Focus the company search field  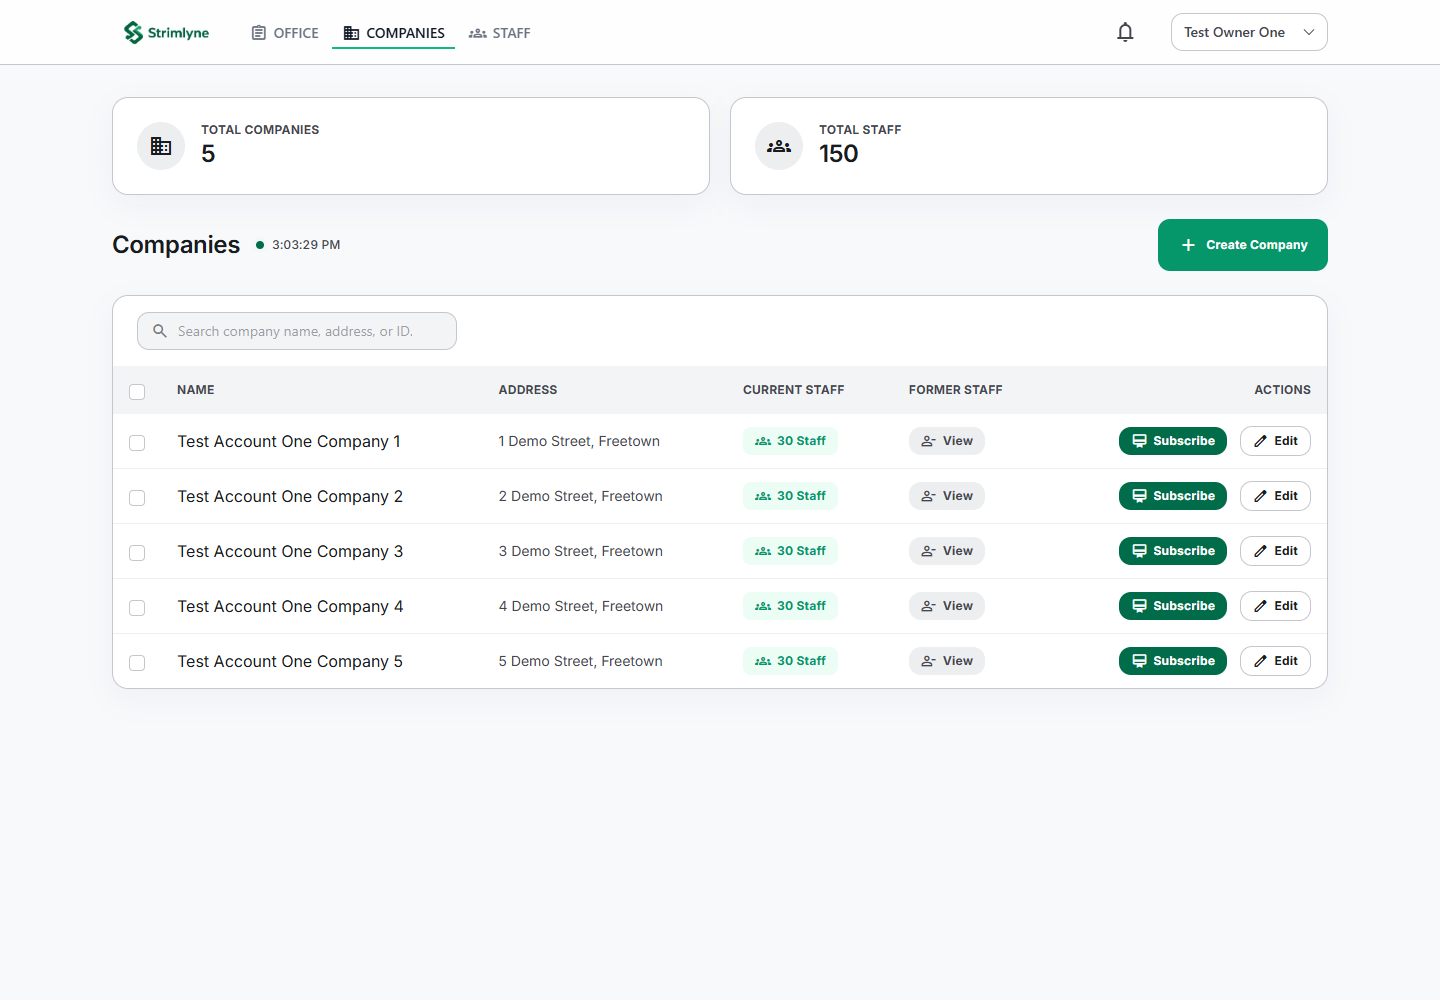297,331
